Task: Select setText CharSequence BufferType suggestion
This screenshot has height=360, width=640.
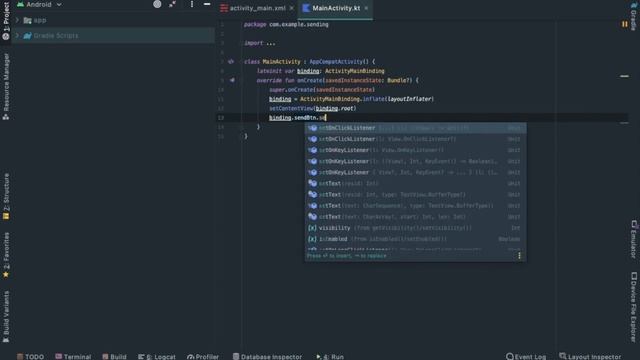Action: pos(416,206)
